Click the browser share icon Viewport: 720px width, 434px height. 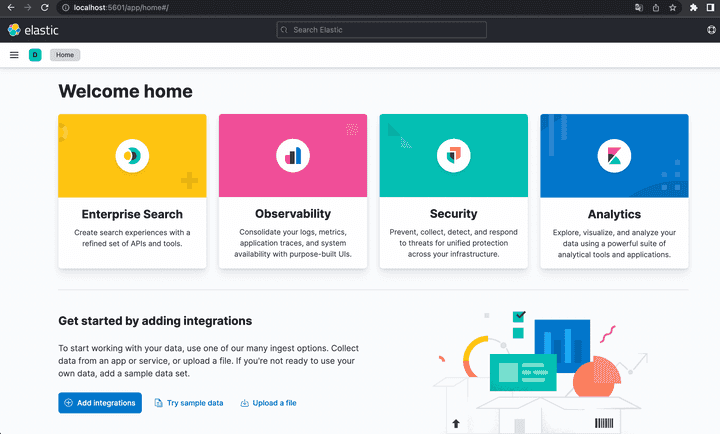[656, 7]
